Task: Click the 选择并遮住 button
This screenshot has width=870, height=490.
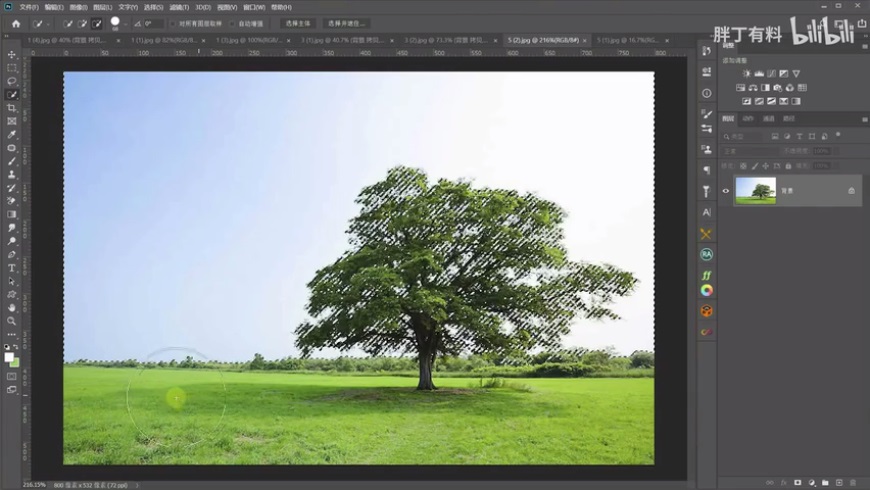Action: tap(346, 23)
